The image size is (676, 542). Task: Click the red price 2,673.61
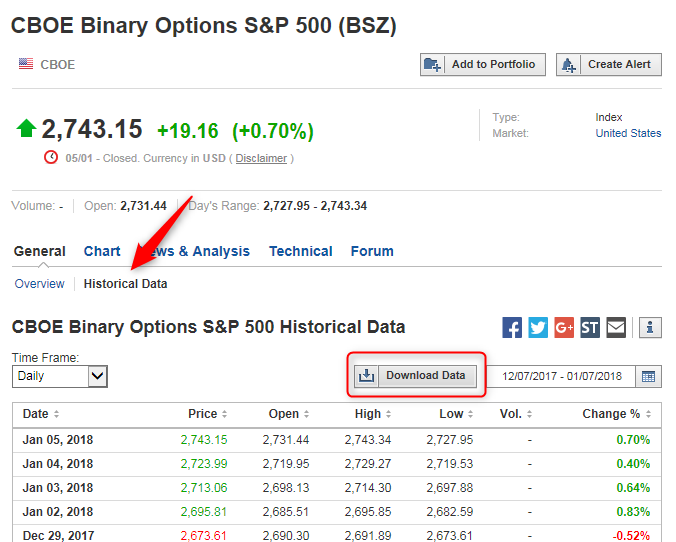click(x=203, y=536)
